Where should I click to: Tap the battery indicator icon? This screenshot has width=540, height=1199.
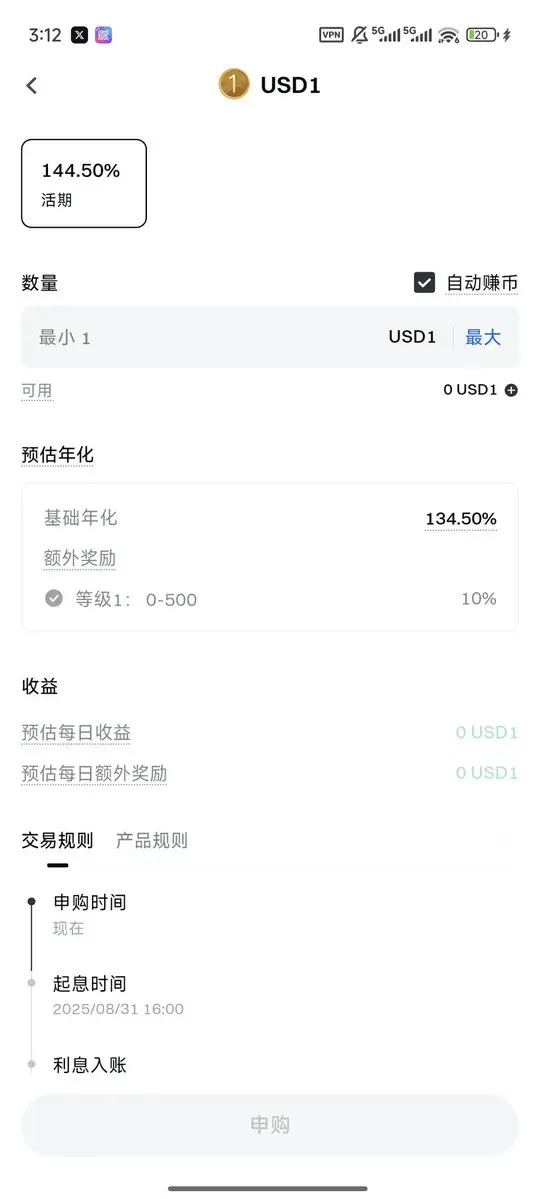[483, 35]
